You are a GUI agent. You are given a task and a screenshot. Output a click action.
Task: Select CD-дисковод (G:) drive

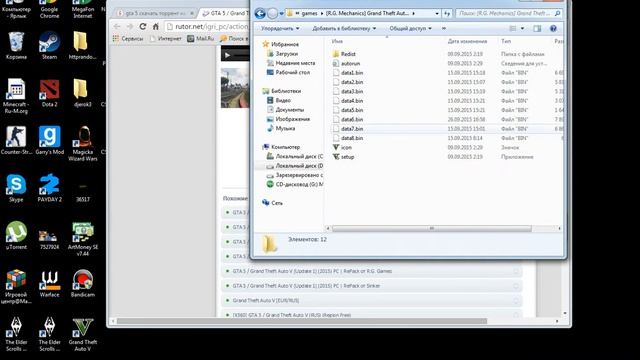(295, 184)
